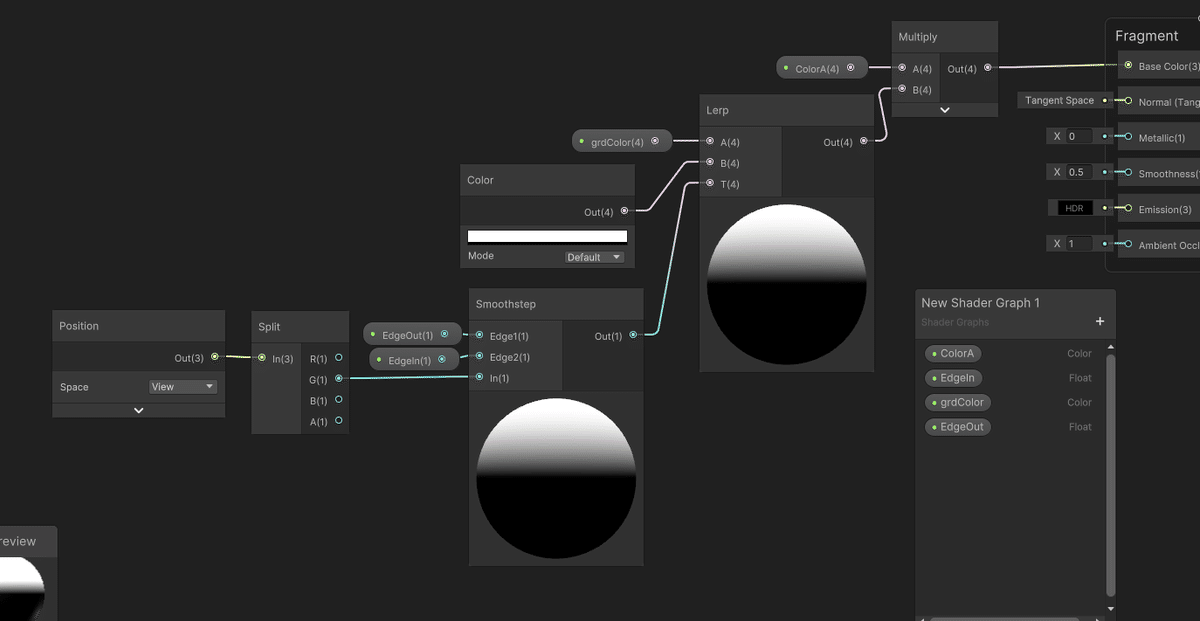Open the Space dropdown on the Position node

(x=182, y=386)
